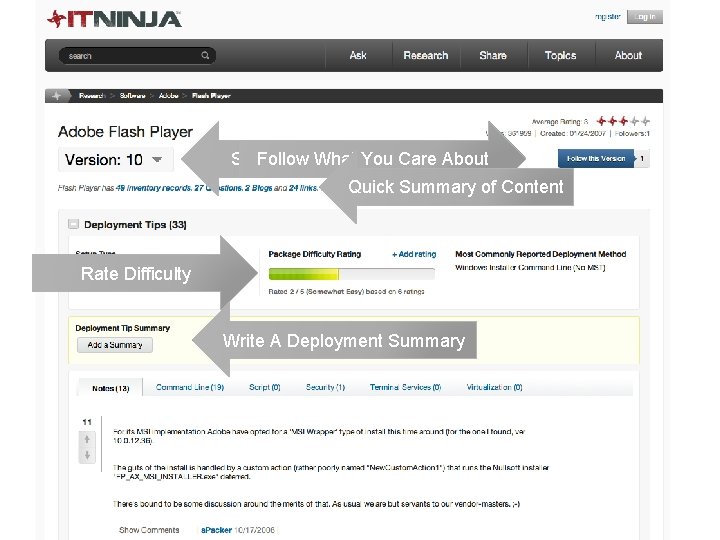Click the + Add rating link

414,254
